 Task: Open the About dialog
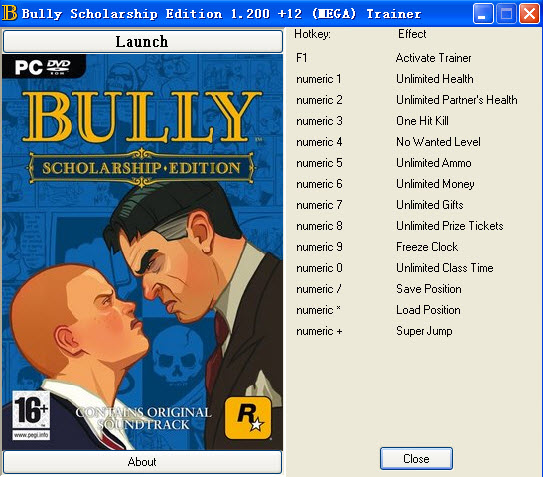coord(142,462)
